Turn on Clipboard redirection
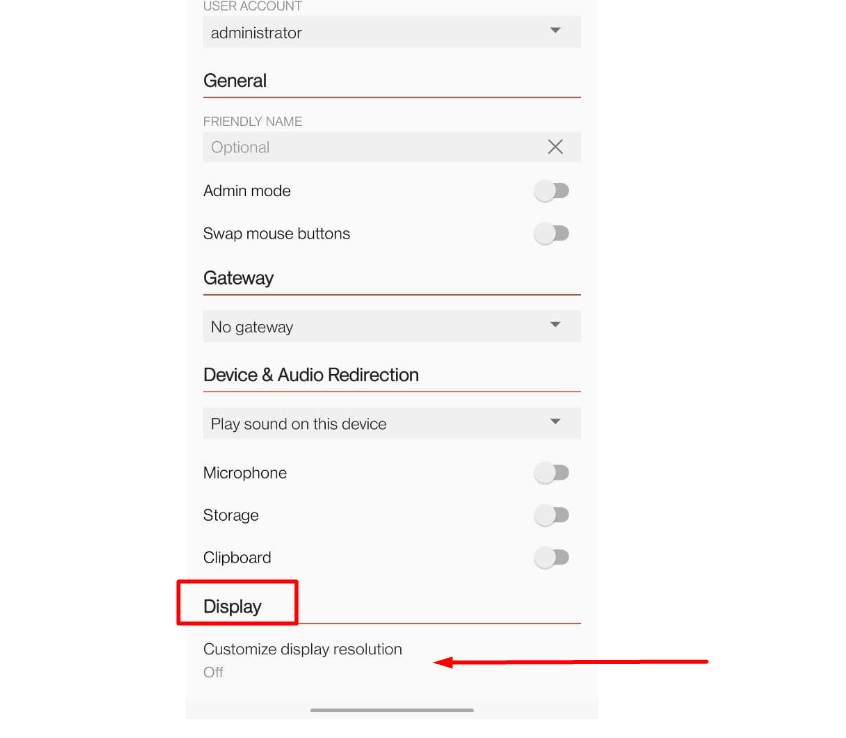The width and height of the screenshot is (846, 738). coord(551,557)
